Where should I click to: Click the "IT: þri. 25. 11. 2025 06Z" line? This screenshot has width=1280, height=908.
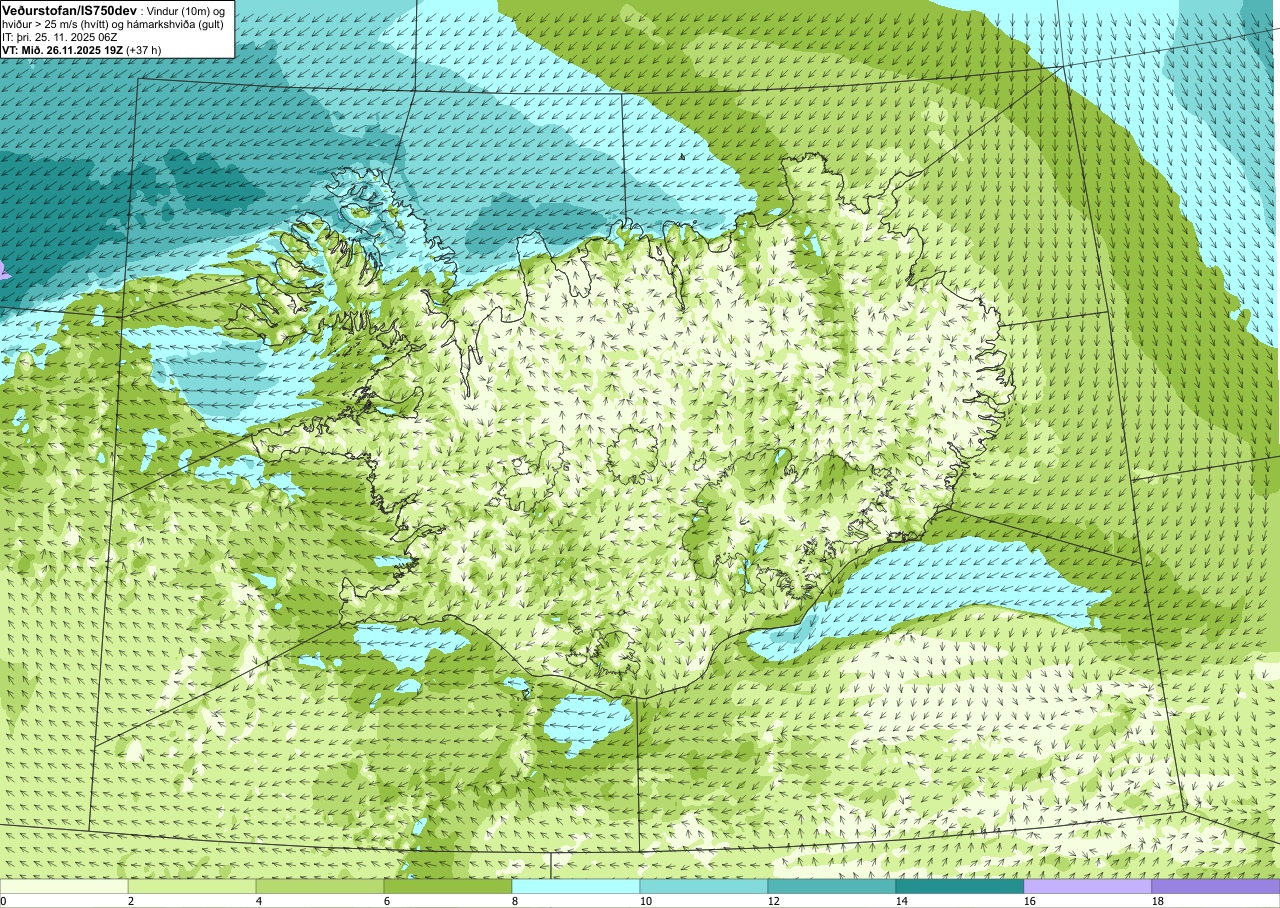tap(60, 37)
